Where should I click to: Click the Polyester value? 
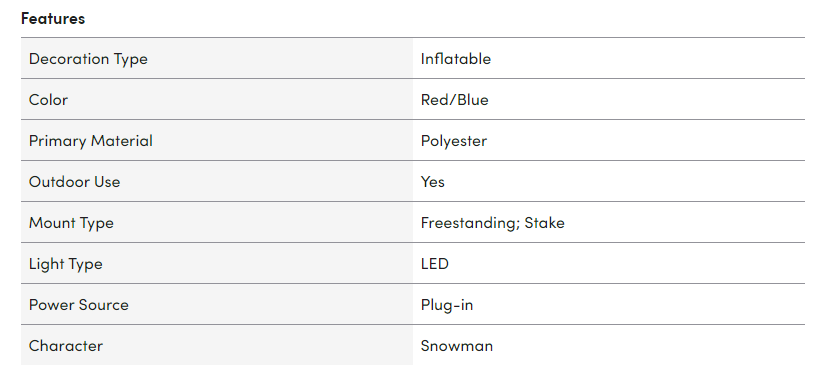tap(453, 141)
